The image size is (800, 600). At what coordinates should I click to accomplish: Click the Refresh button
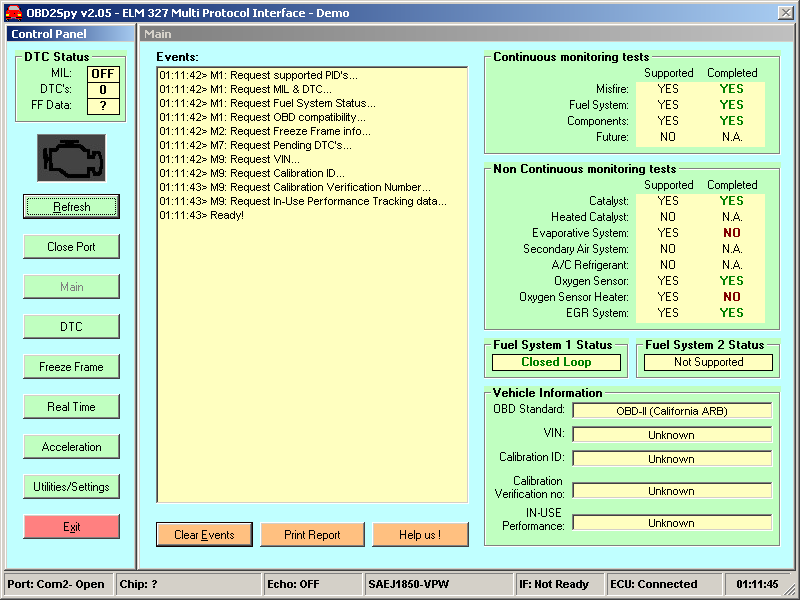pos(71,207)
